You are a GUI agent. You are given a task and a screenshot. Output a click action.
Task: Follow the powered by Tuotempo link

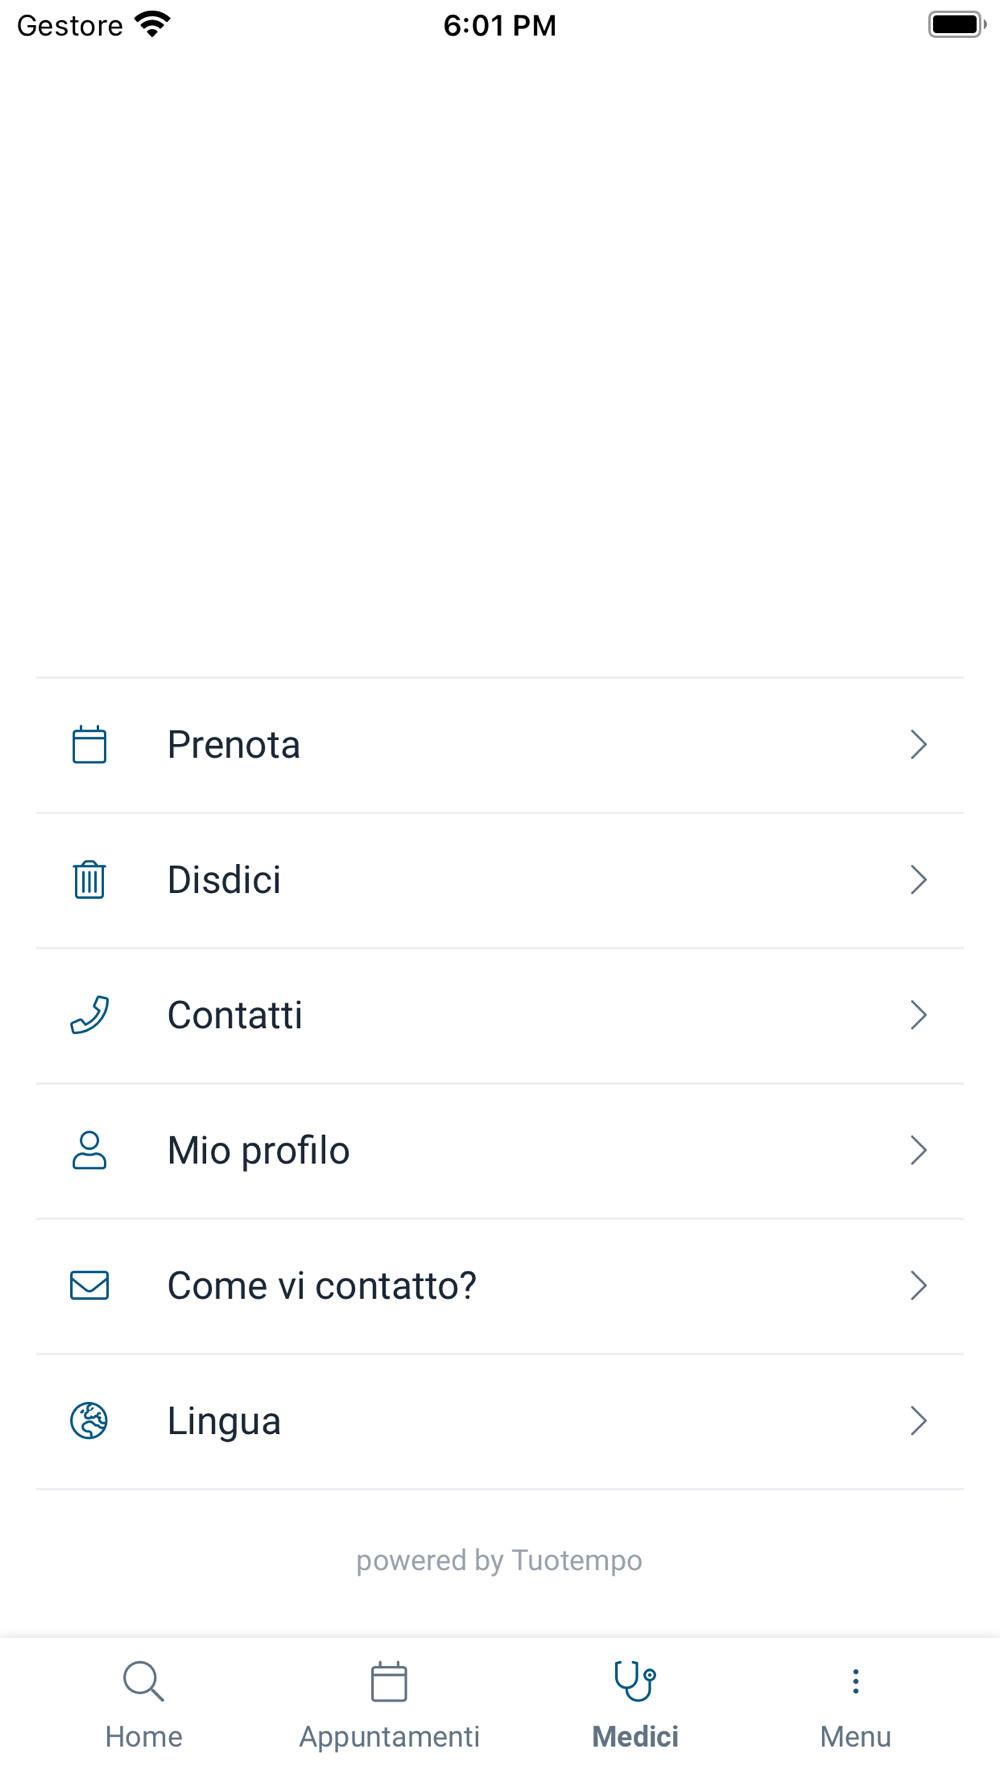coord(499,1560)
